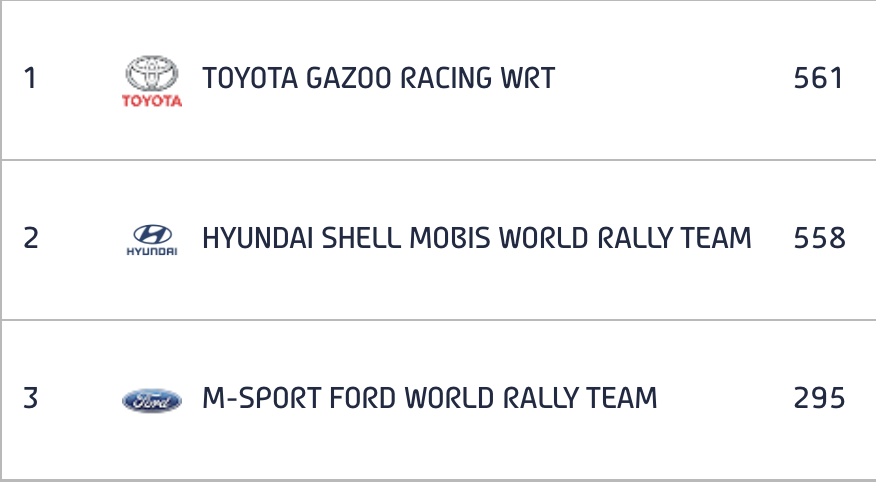Click the rank number 1
The image size is (876, 482).
pos(30,78)
